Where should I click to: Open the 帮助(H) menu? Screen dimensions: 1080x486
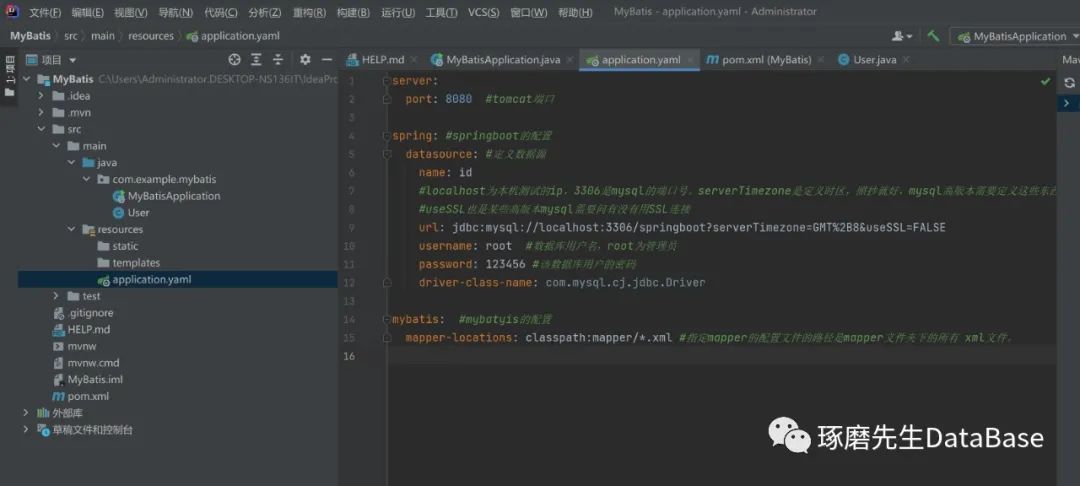click(575, 12)
